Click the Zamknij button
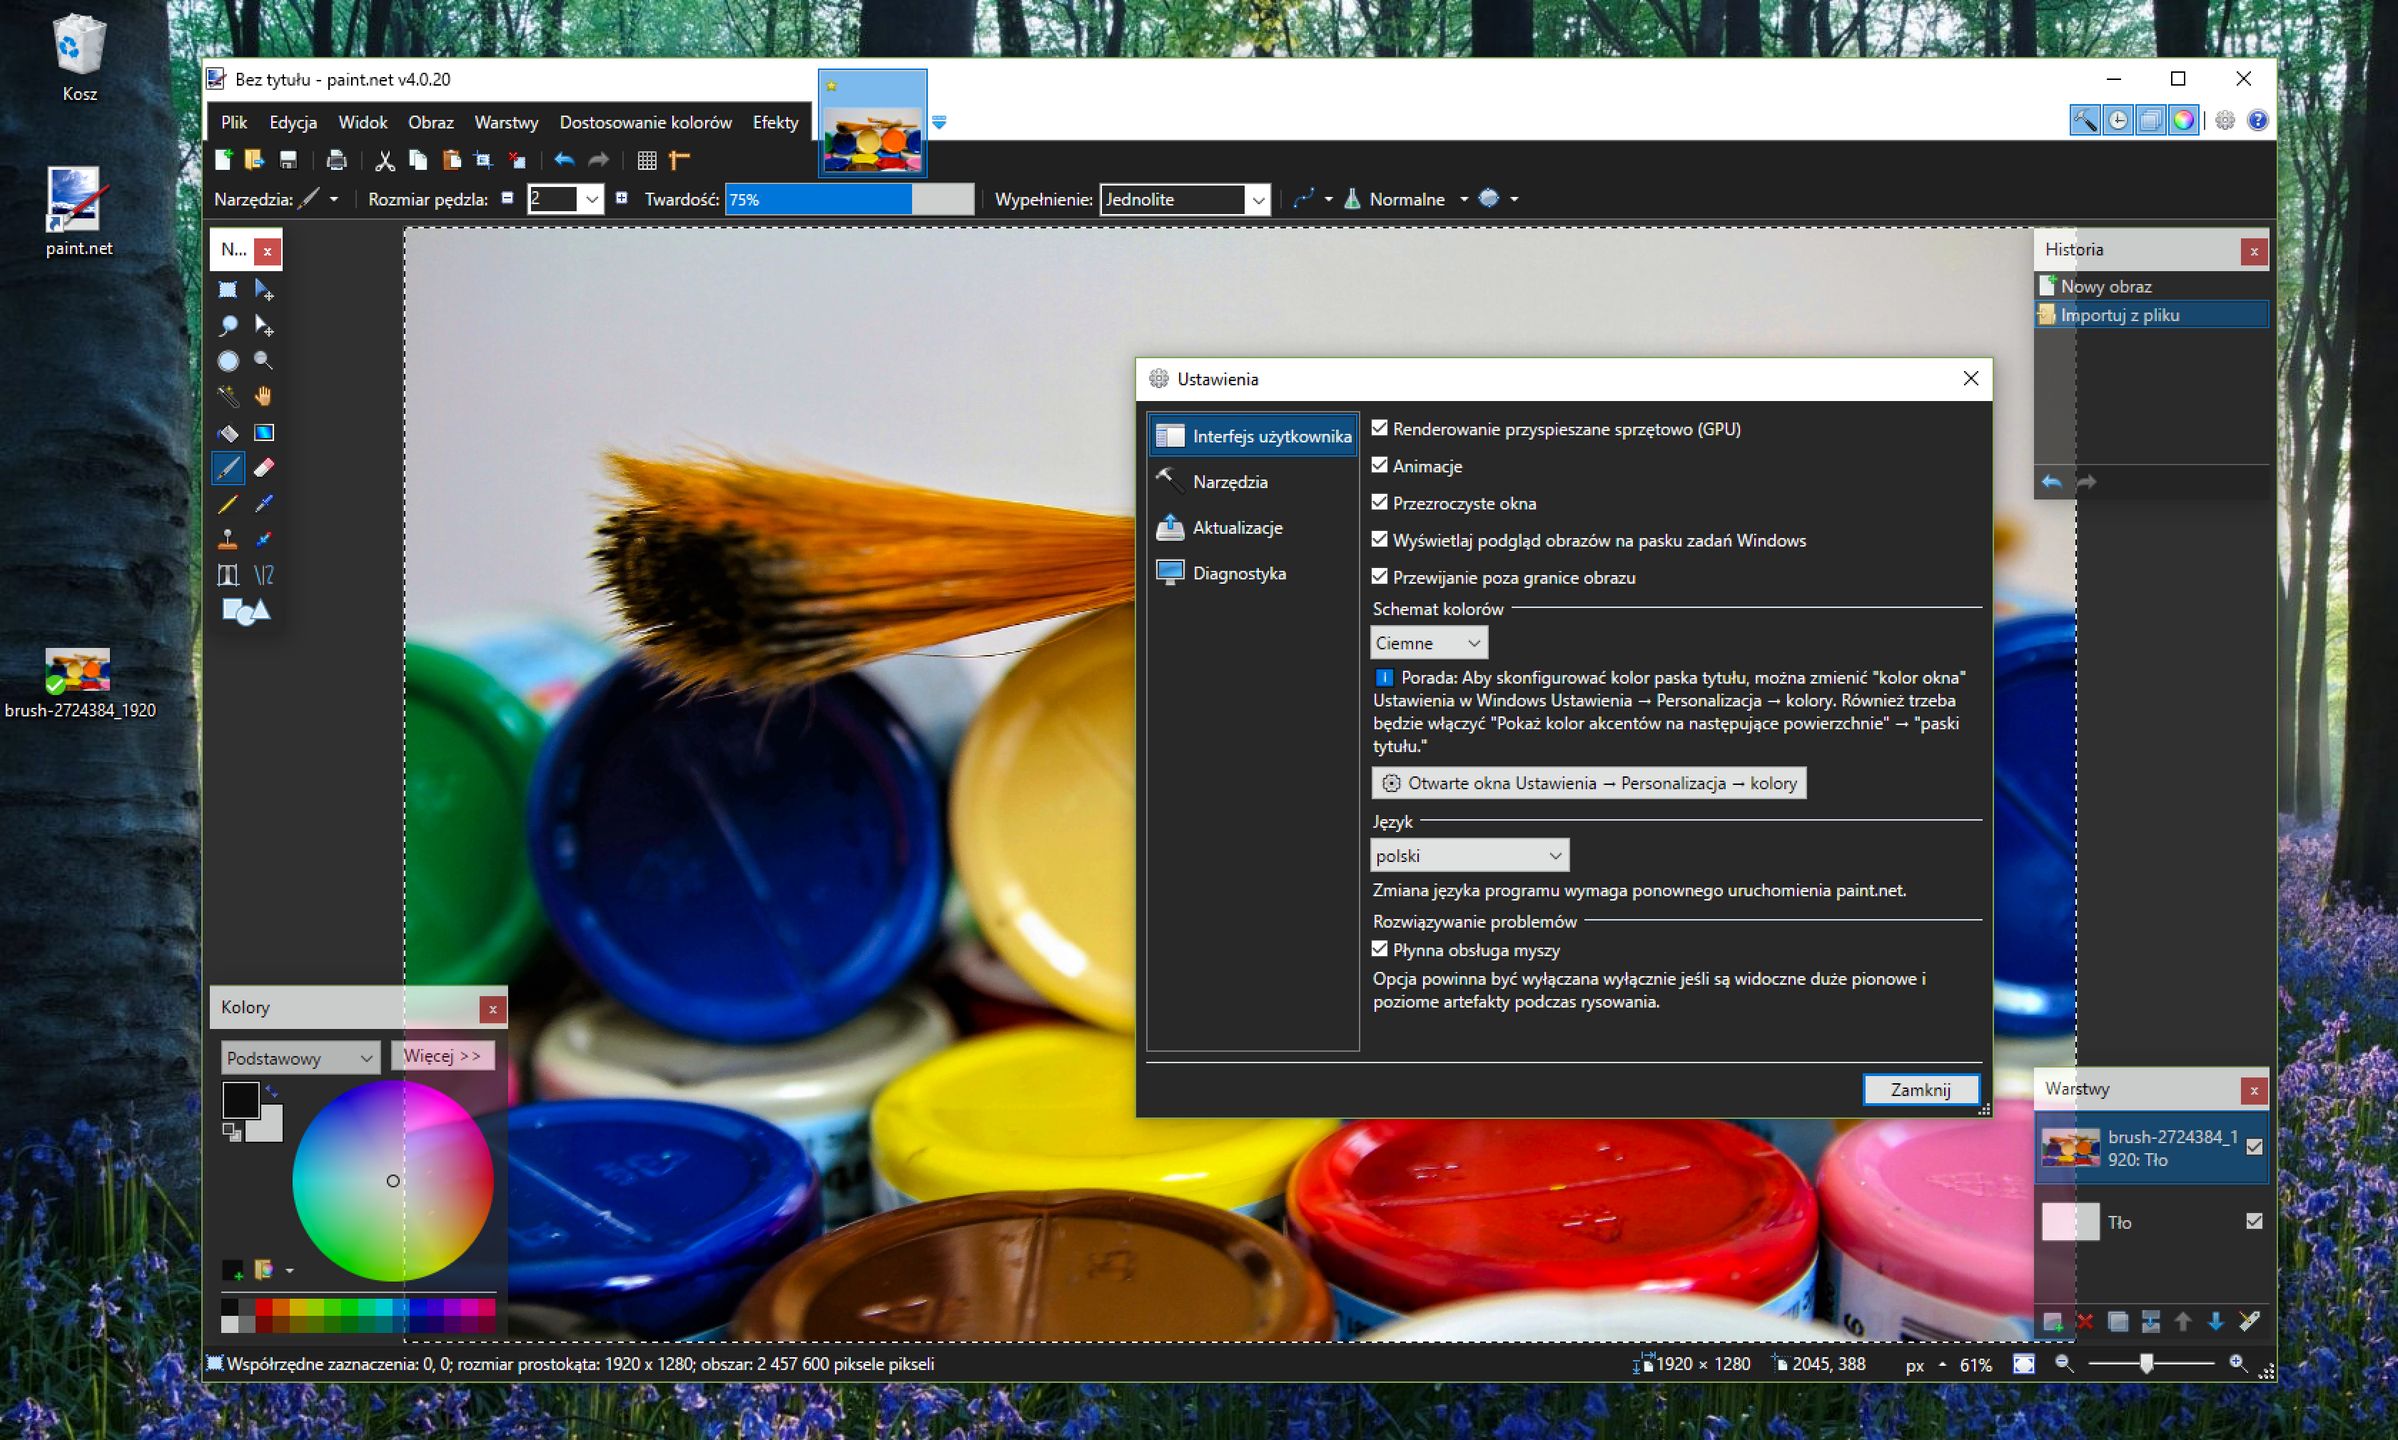 point(1920,1090)
